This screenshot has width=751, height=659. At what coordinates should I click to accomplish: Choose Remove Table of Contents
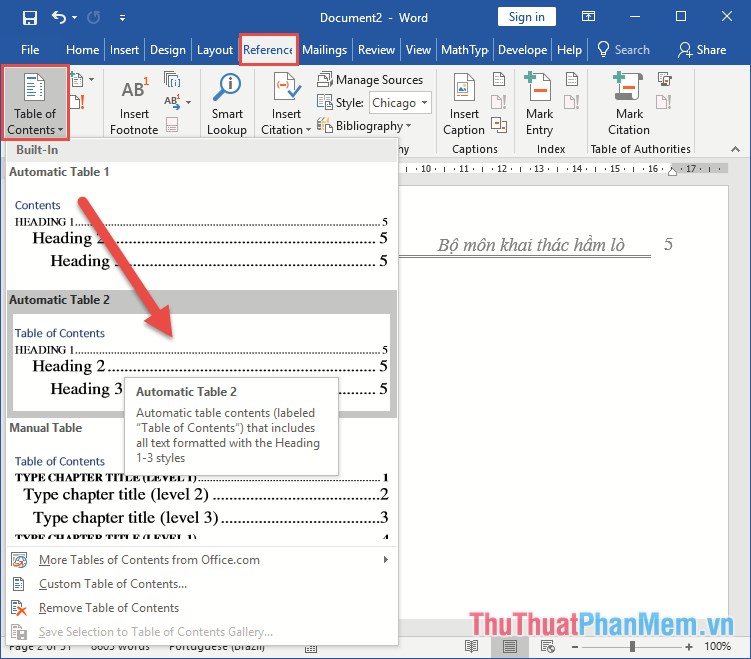202,608
